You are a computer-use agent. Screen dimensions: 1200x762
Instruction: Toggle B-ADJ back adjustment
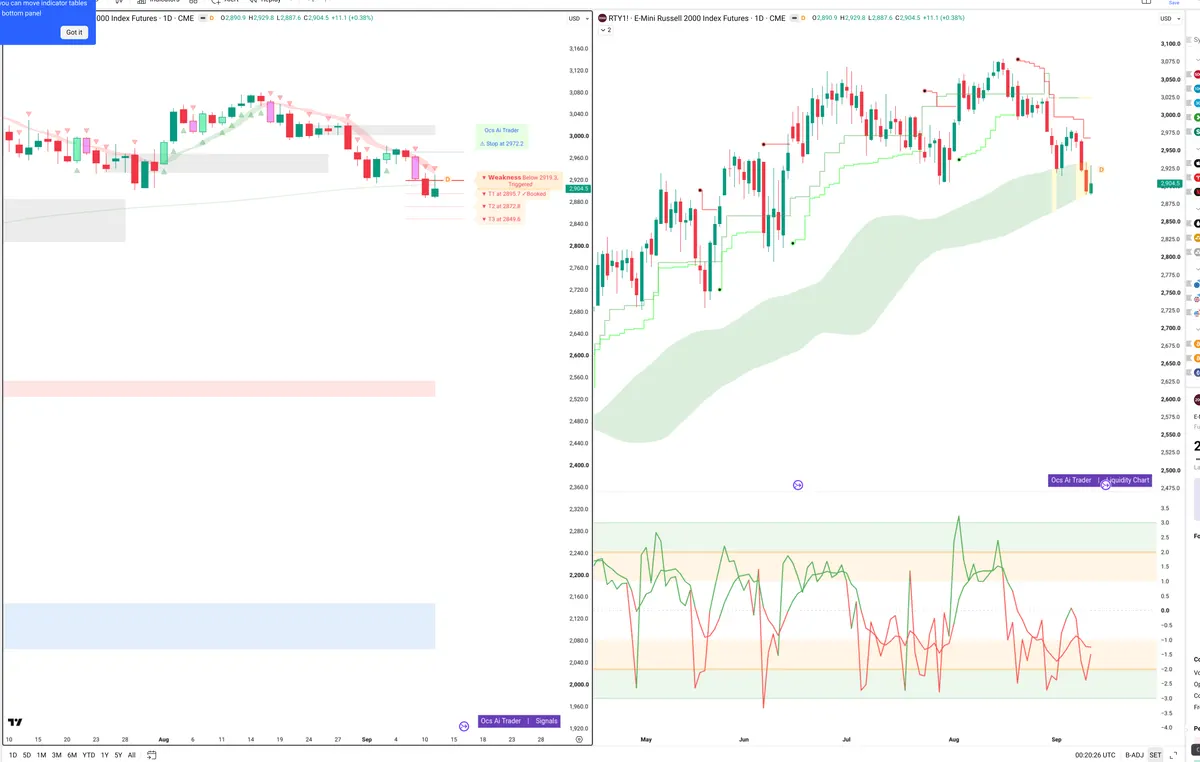click(x=1134, y=755)
